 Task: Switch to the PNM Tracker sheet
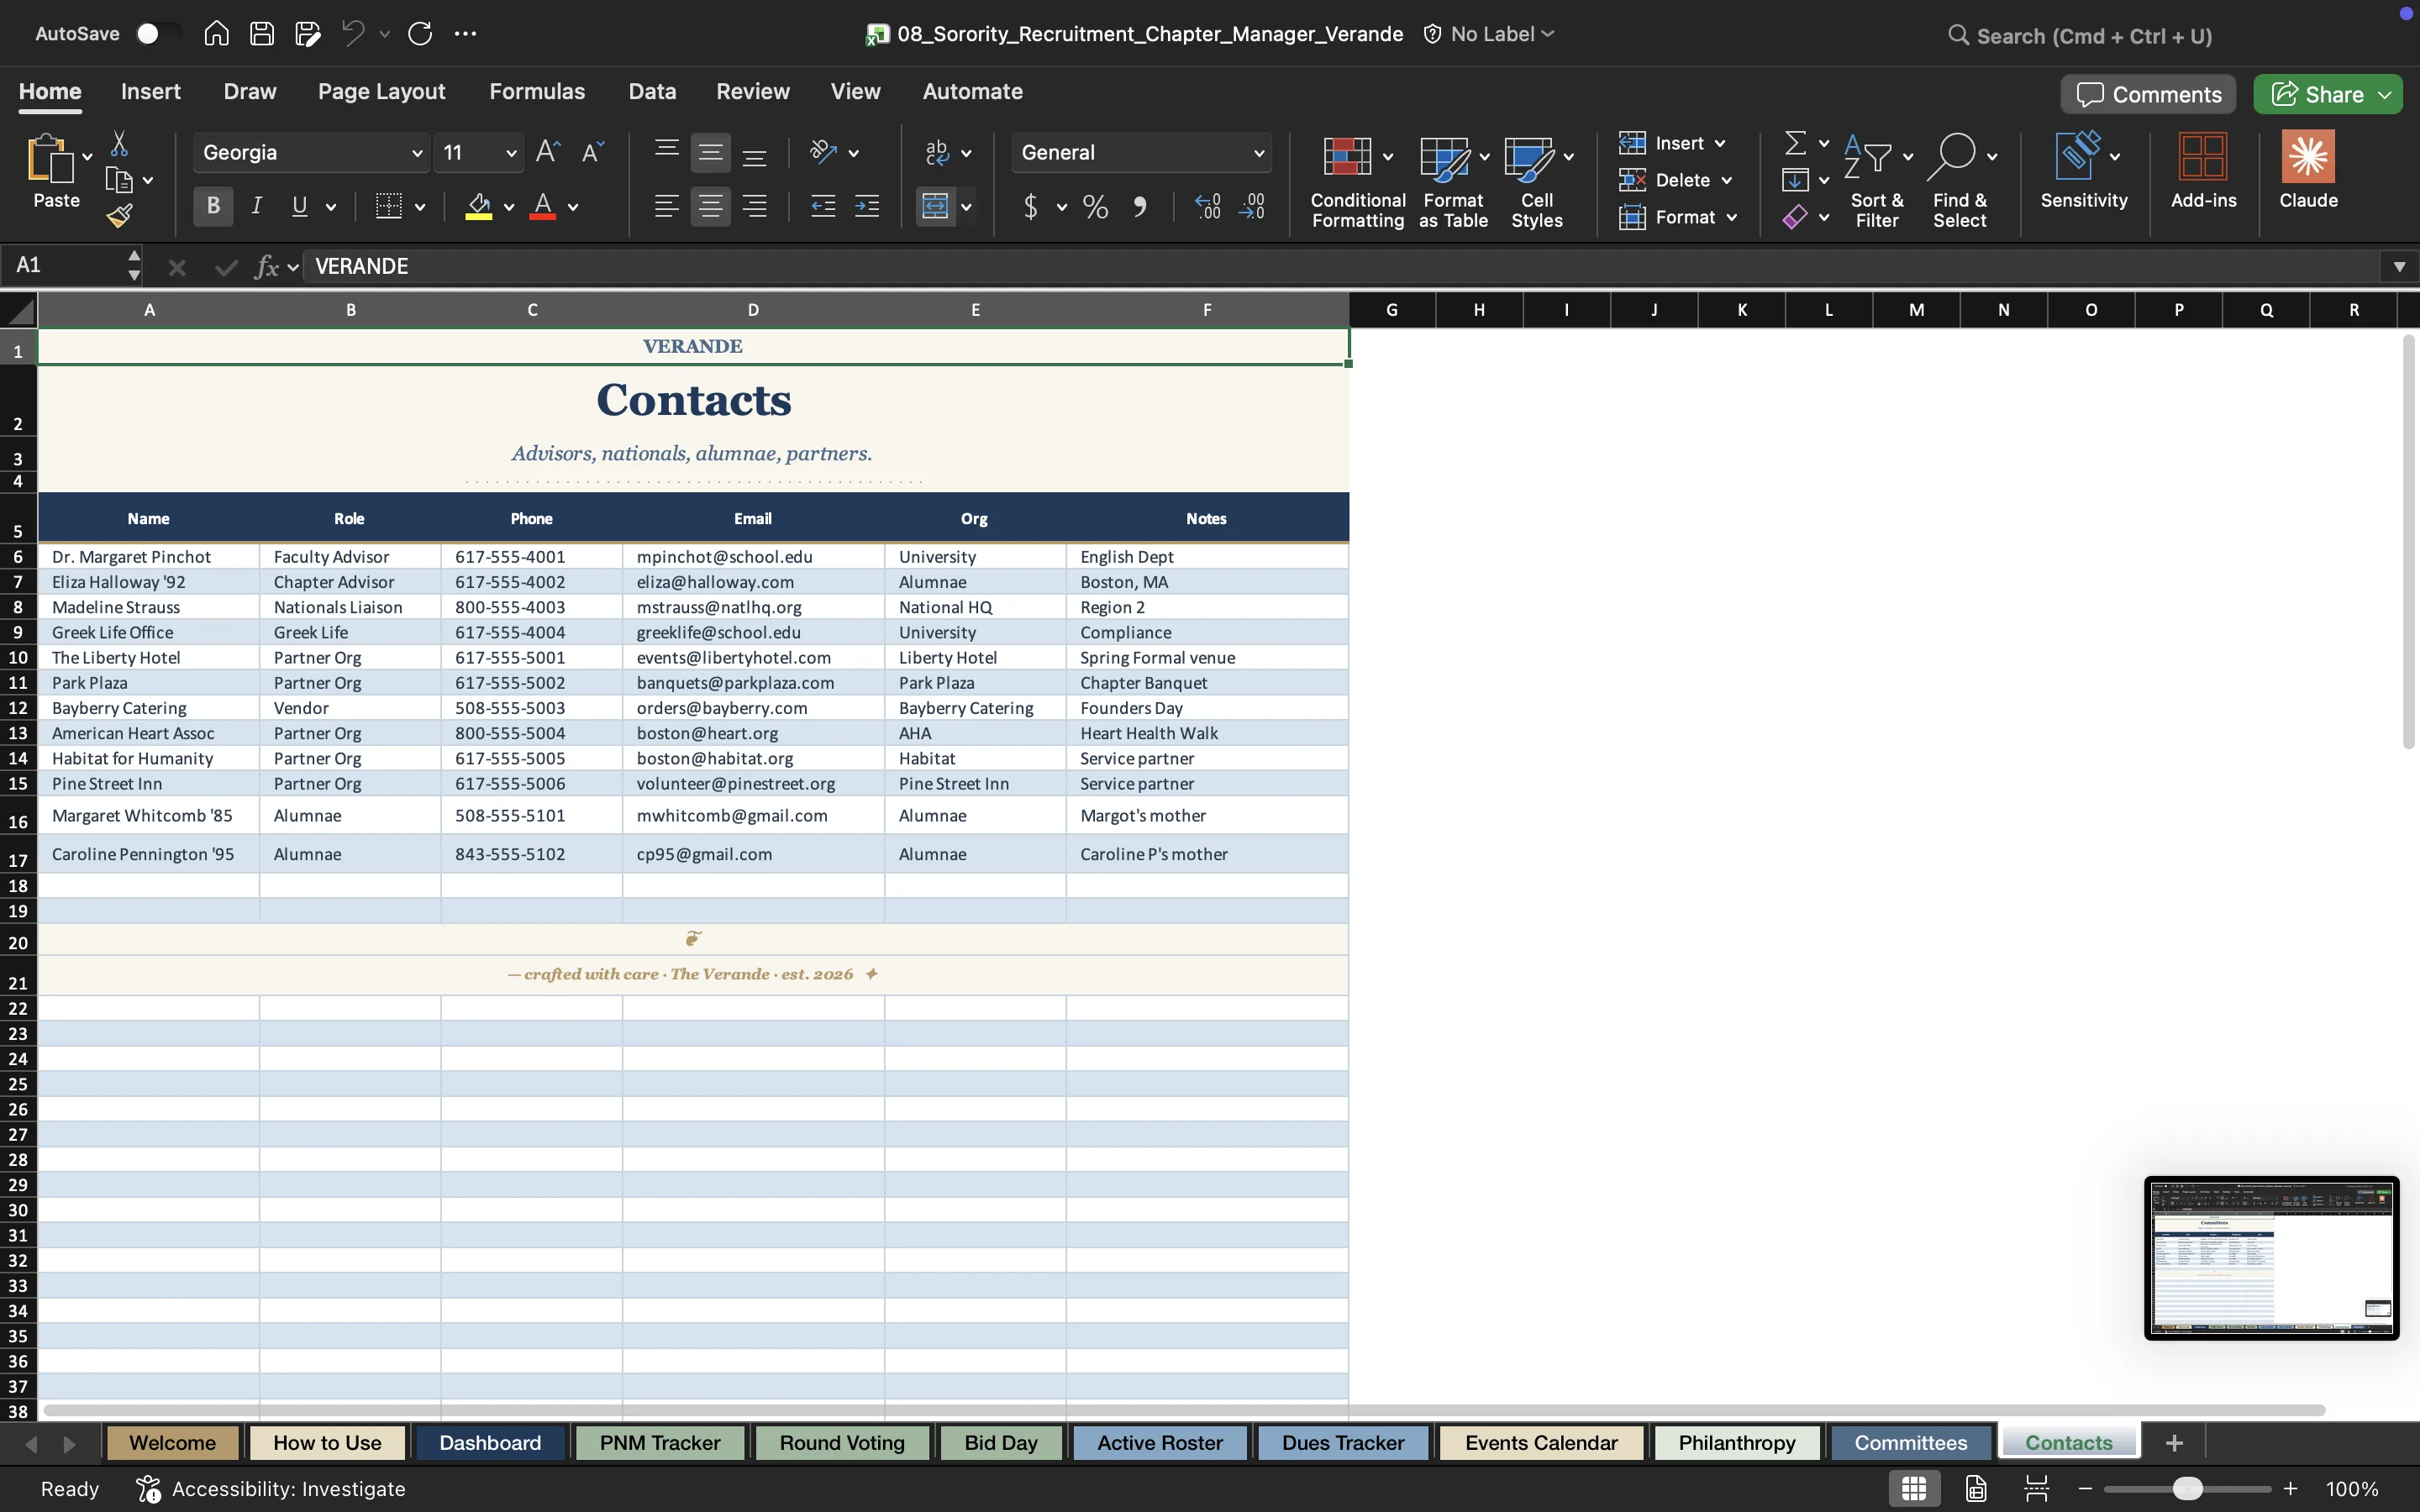pos(660,1442)
